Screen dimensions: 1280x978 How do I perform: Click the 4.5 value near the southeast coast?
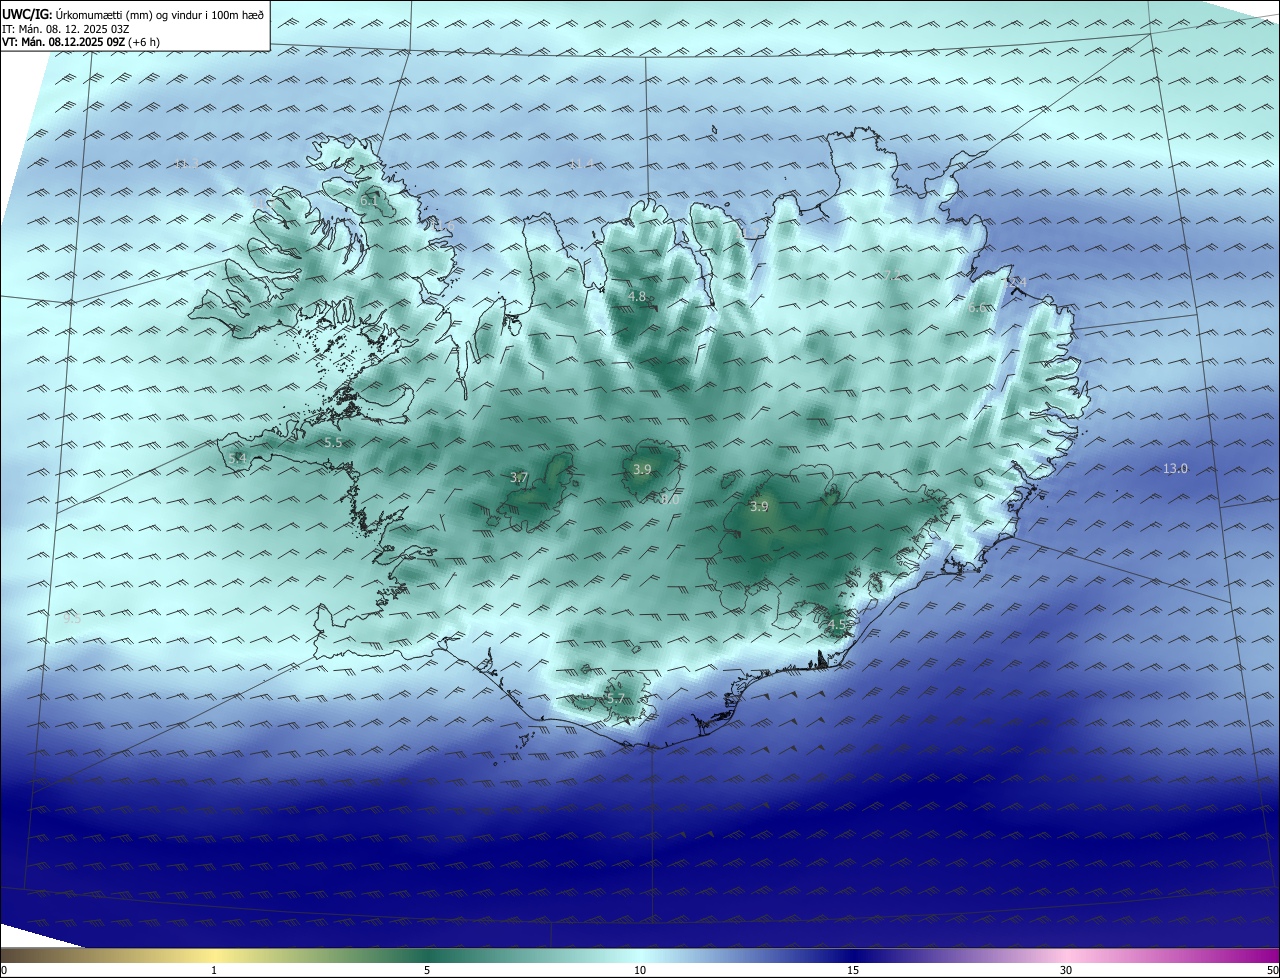pos(837,625)
